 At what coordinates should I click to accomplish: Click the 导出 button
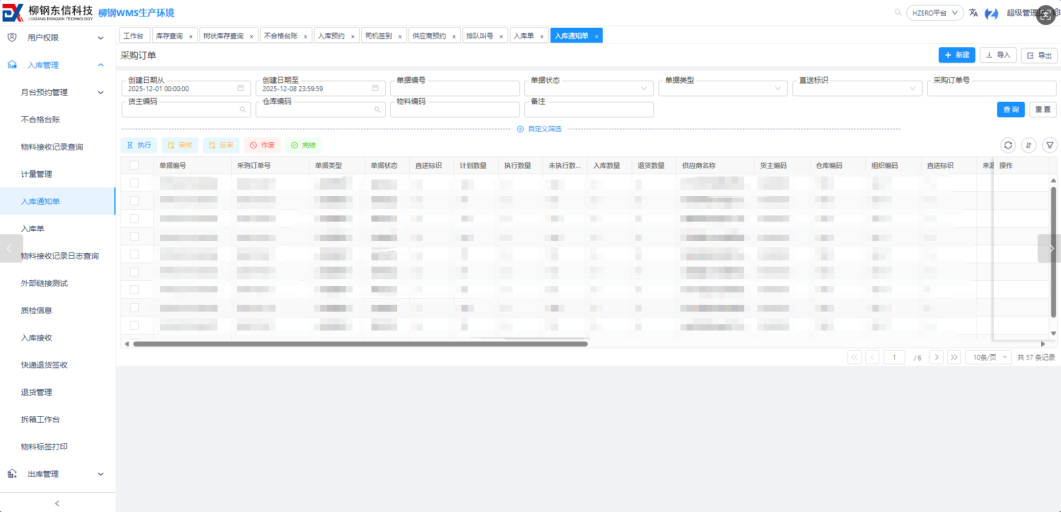[x=1039, y=55]
